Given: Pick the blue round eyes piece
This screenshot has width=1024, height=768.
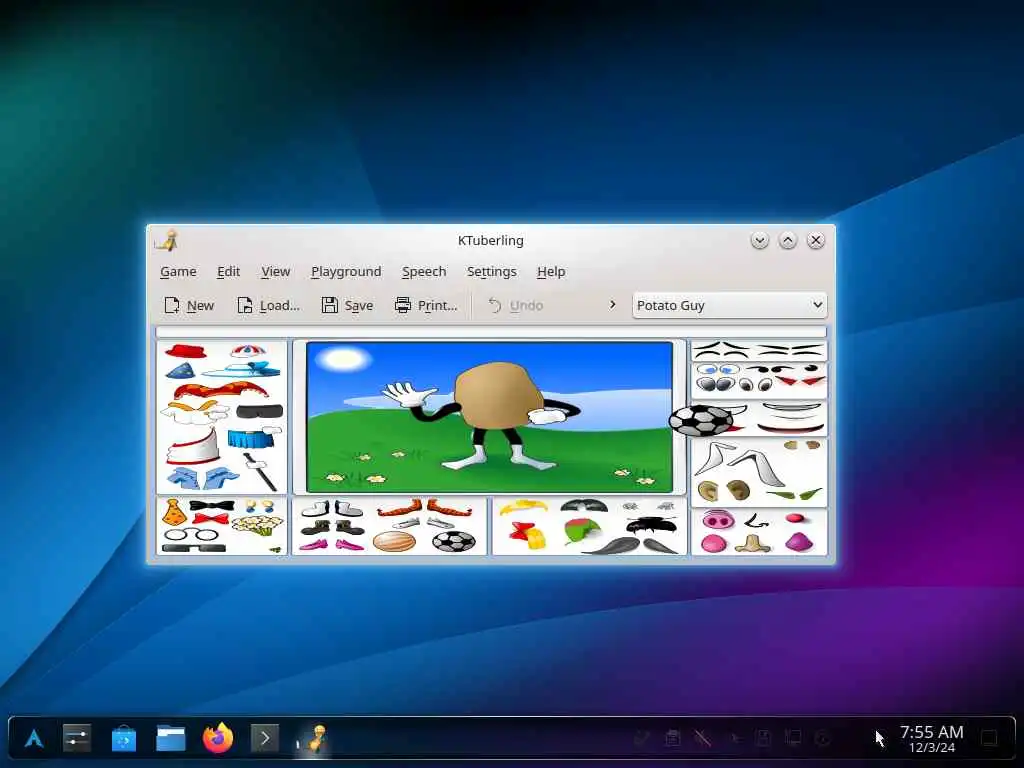Looking at the screenshot, I should [717, 370].
